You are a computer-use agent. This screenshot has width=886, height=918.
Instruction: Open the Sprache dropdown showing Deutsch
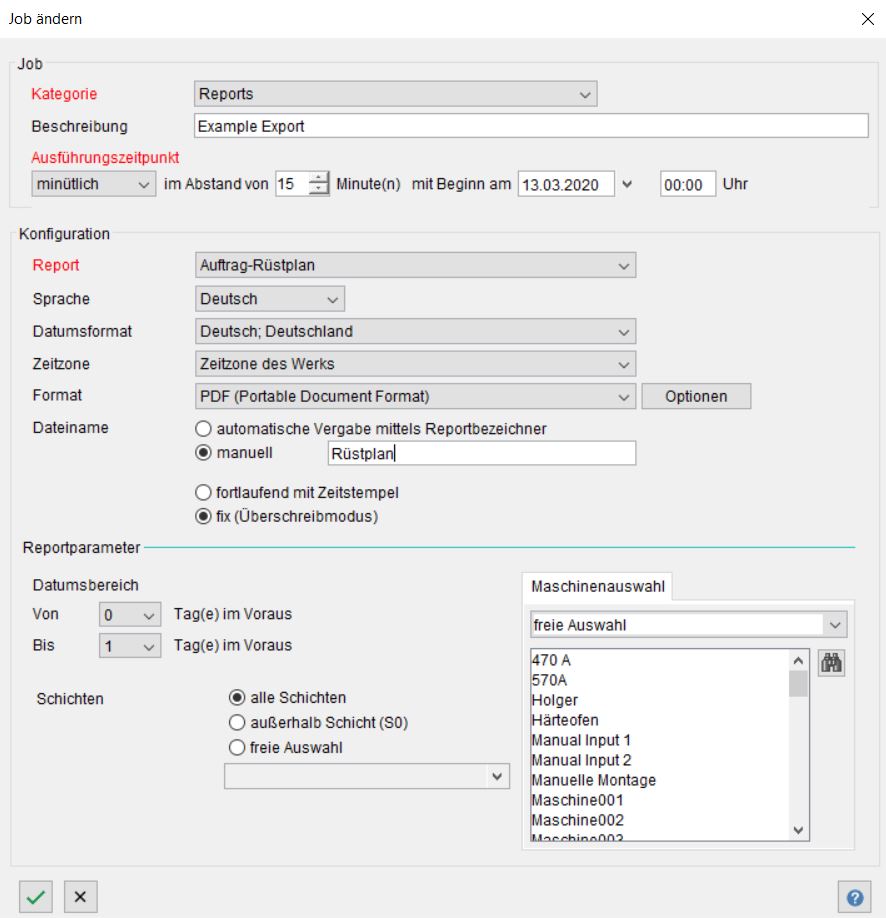click(269, 299)
